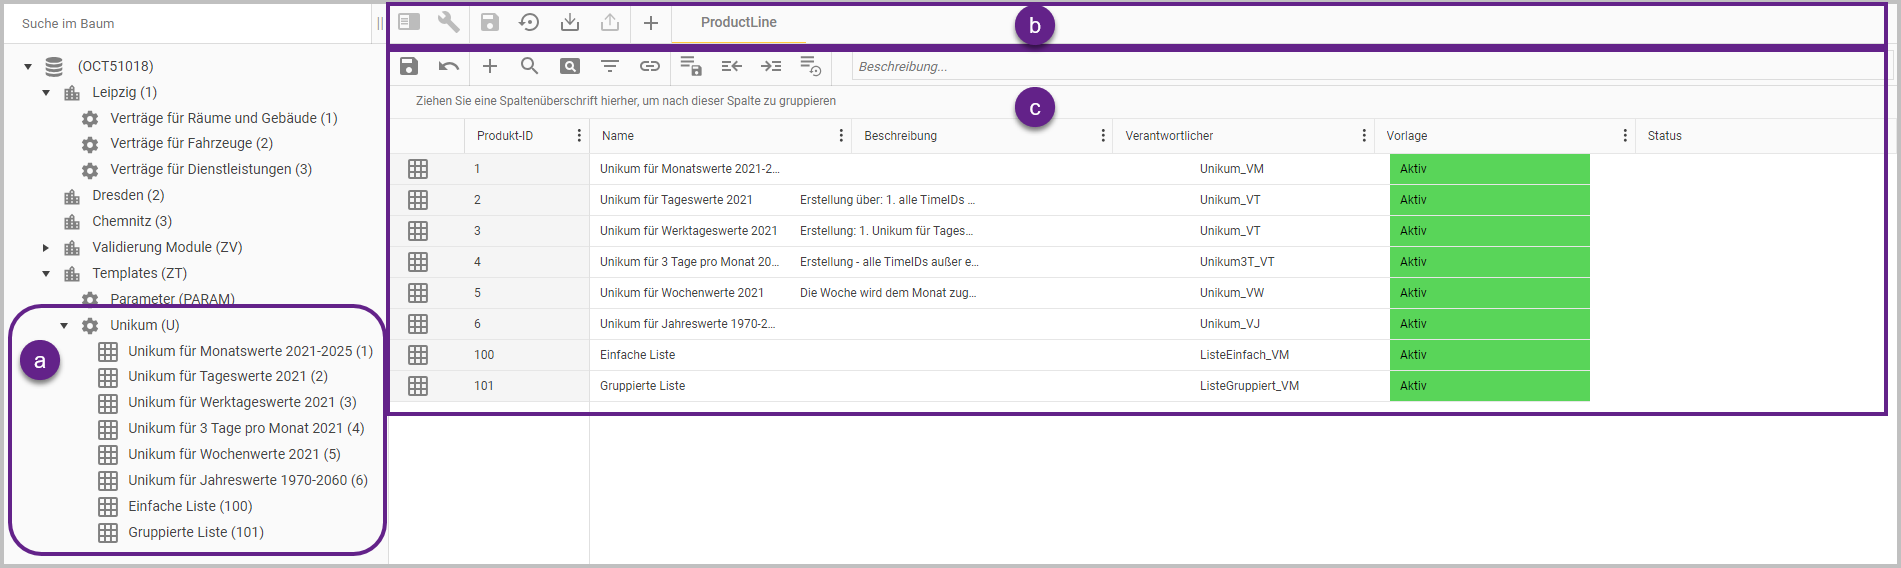The image size is (1901, 568).
Task: Click the save layout icon with list
Action: coord(690,66)
